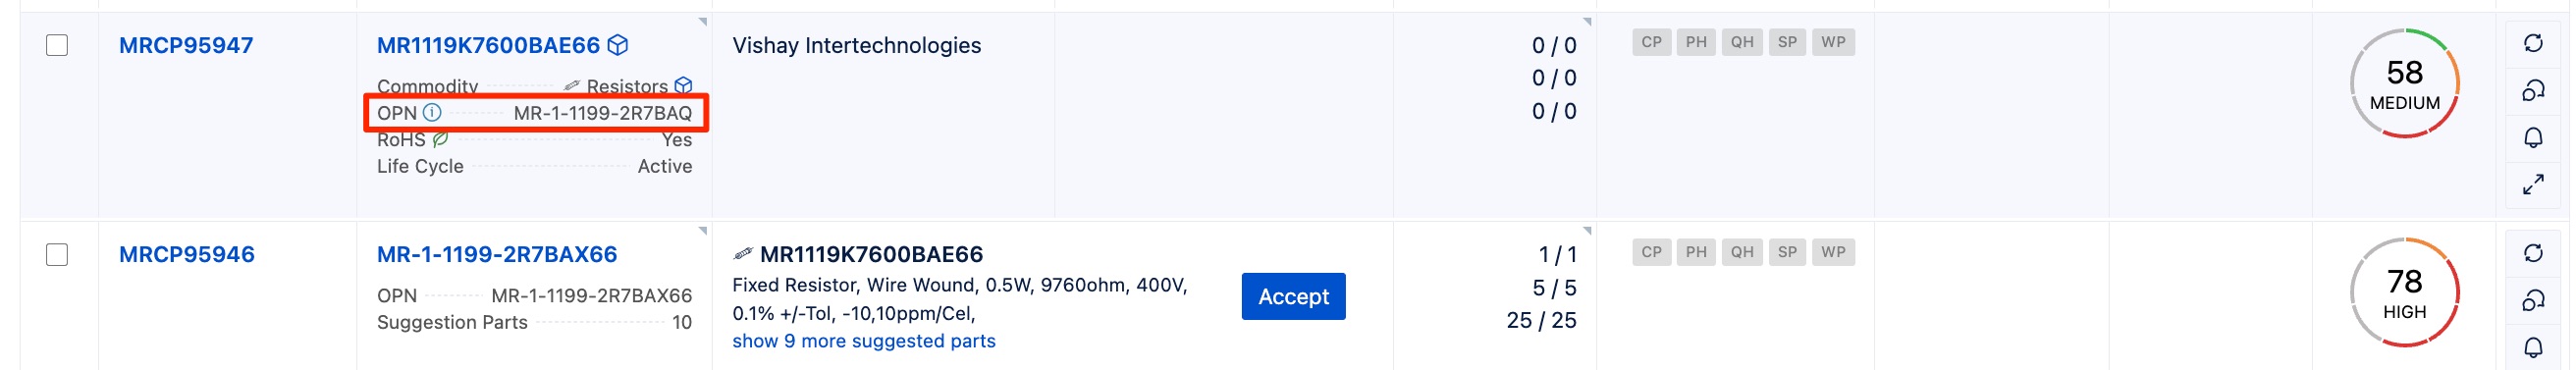2576x370 pixels.
Task: Click CP tag in first row
Action: click(1651, 42)
